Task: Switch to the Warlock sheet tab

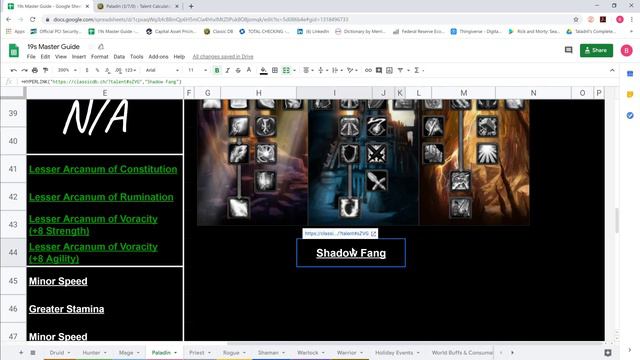Action: [x=310, y=352]
